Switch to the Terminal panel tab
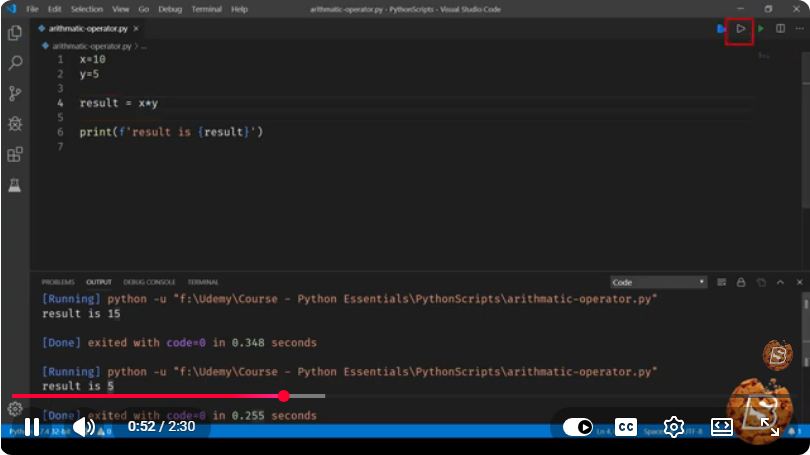This screenshot has width=810, height=455. pos(202,282)
